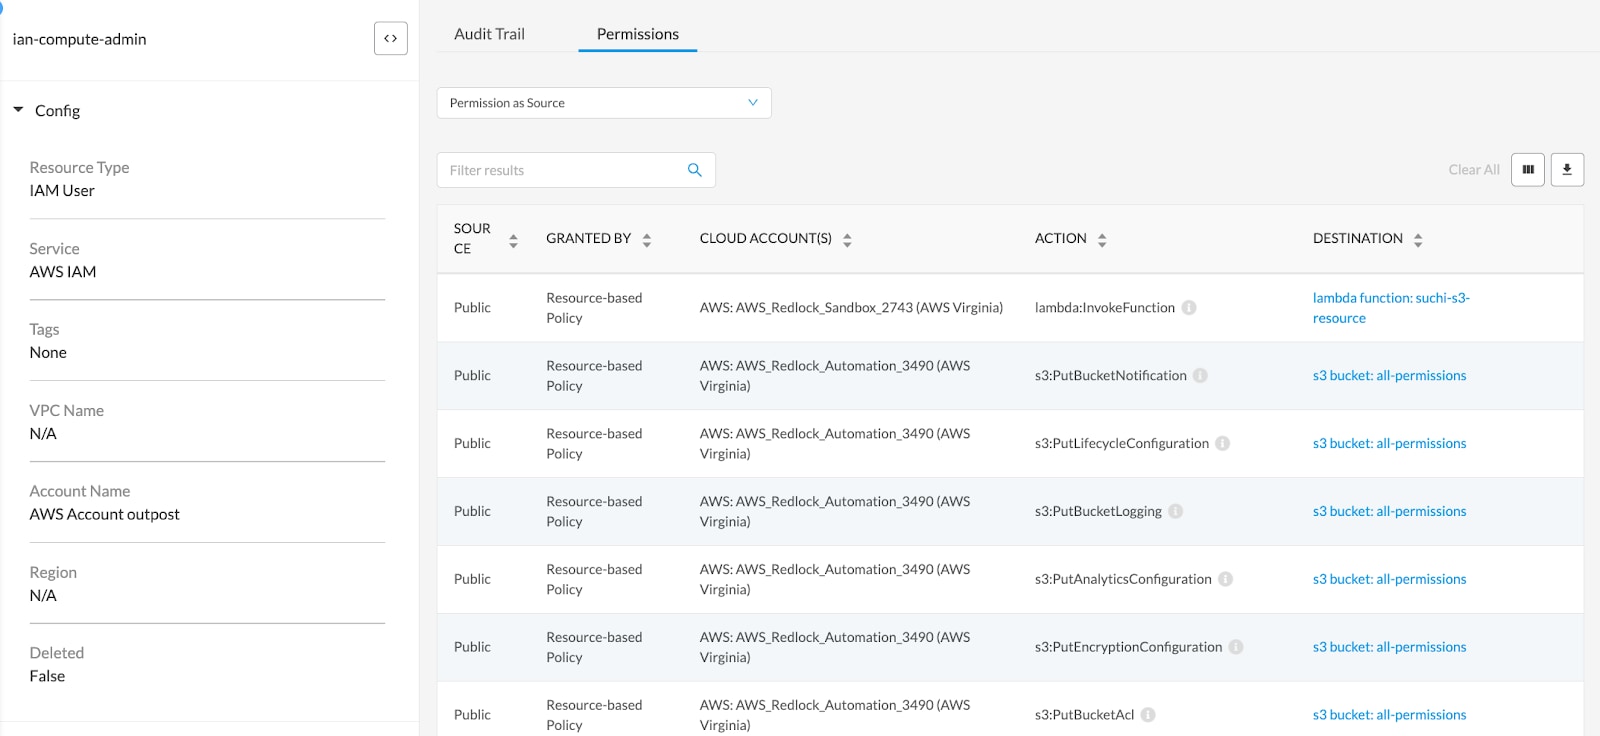Screen dimensions: 1600x736
Task: Click the AWS Account outpost value
Action: (104, 514)
